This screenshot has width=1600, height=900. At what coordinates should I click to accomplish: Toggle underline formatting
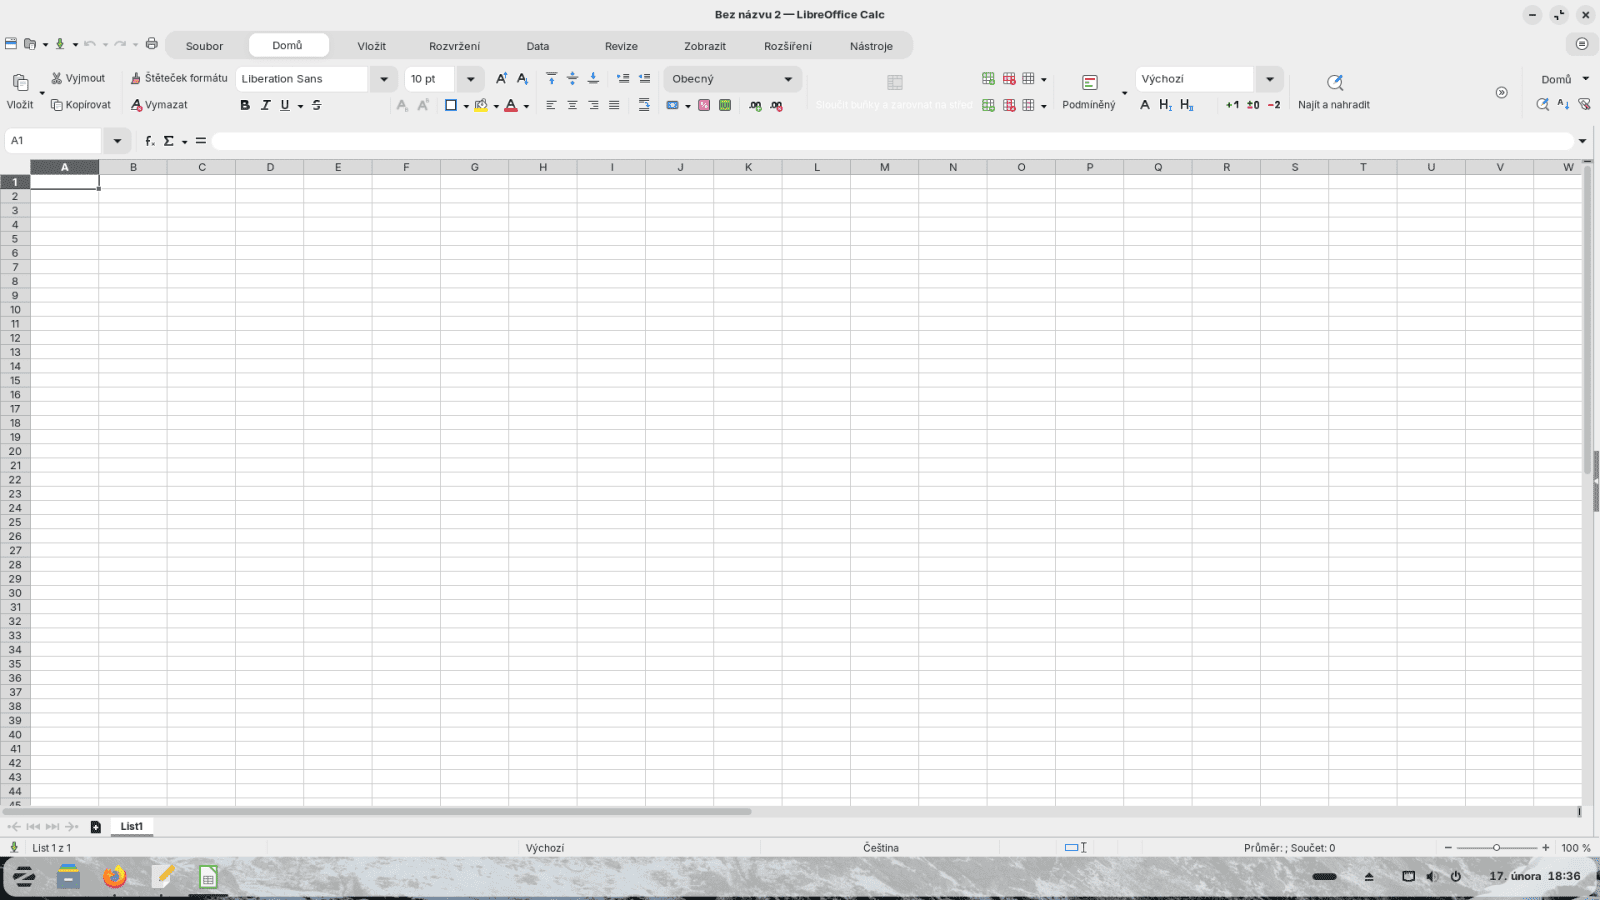click(285, 105)
